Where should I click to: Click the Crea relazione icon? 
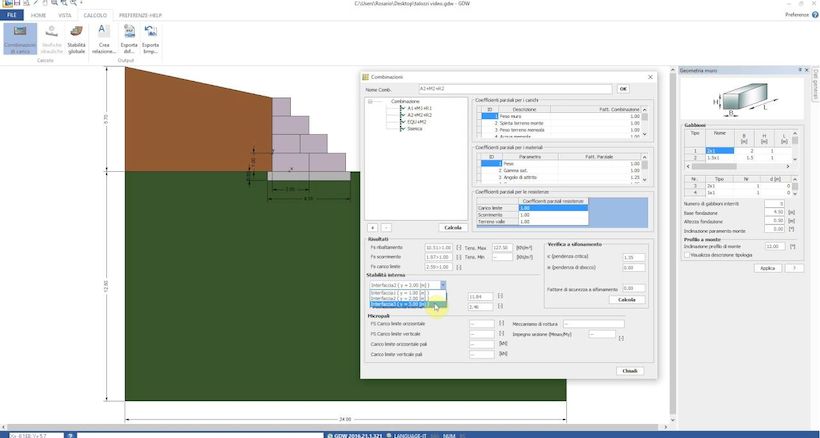[x=104, y=39]
